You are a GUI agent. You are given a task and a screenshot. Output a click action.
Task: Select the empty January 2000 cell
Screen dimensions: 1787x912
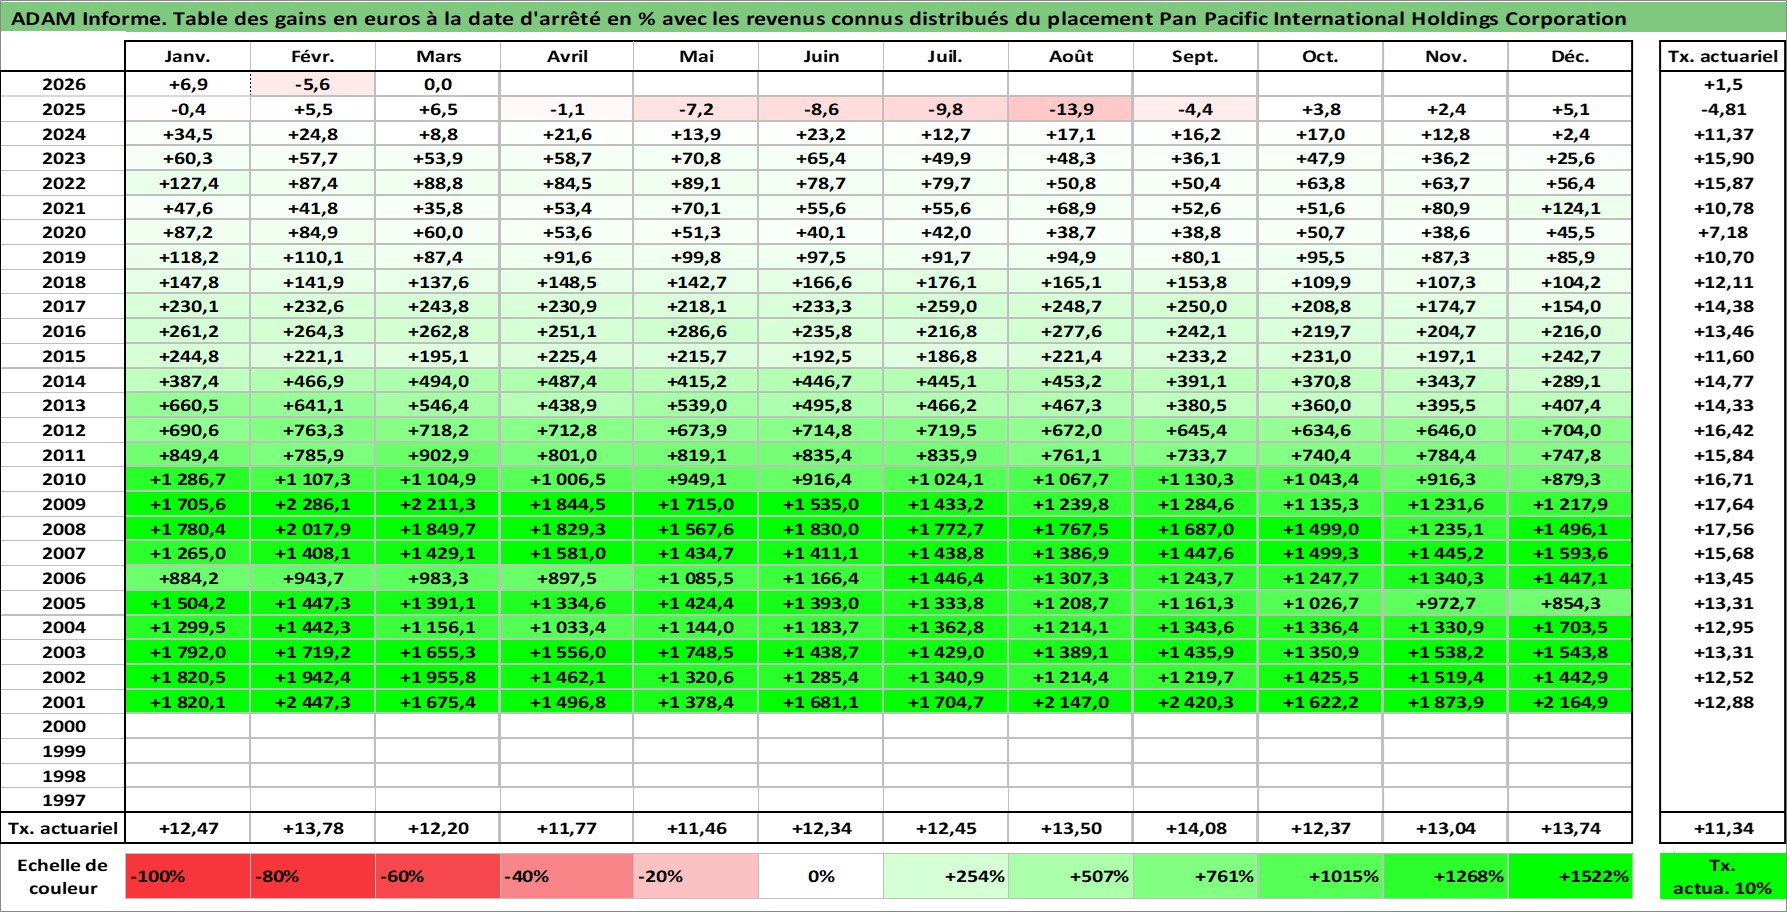(188, 726)
